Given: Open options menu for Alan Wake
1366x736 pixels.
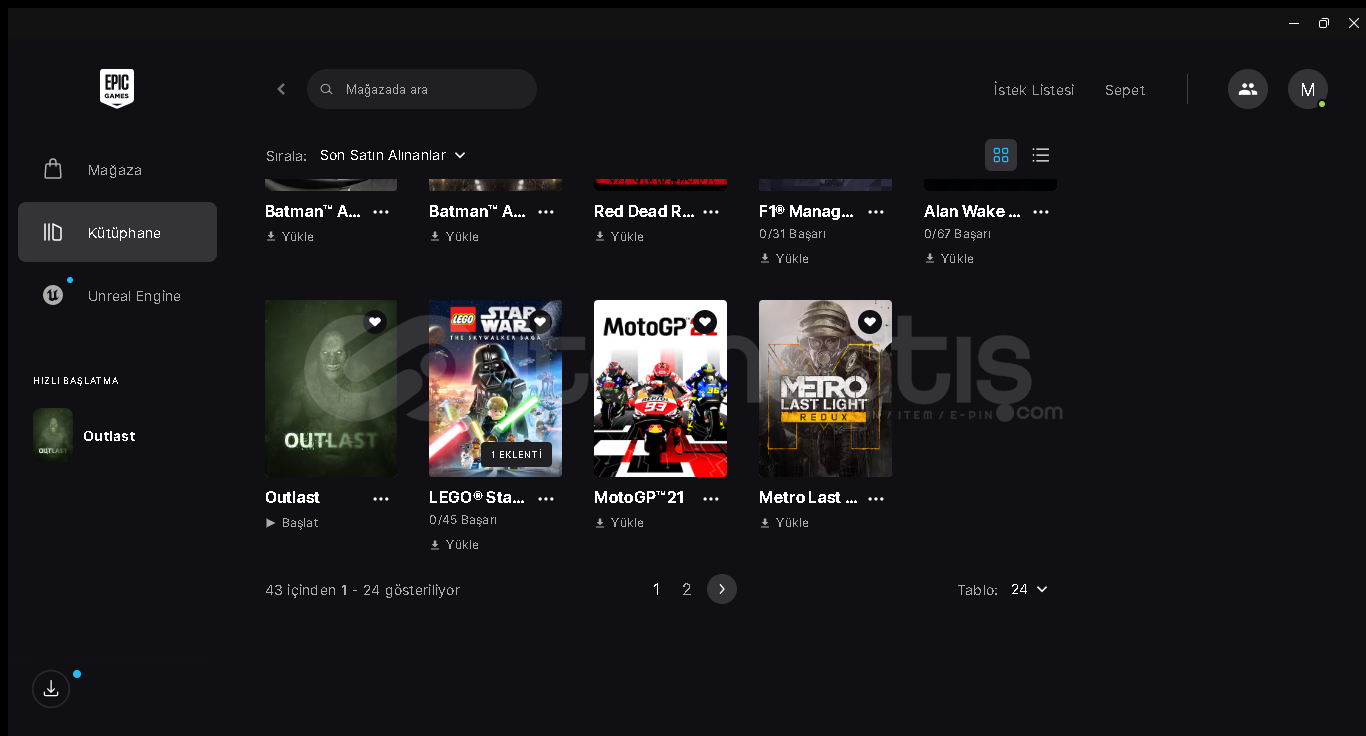Looking at the screenshot, I should click(x=1041, y=212).
